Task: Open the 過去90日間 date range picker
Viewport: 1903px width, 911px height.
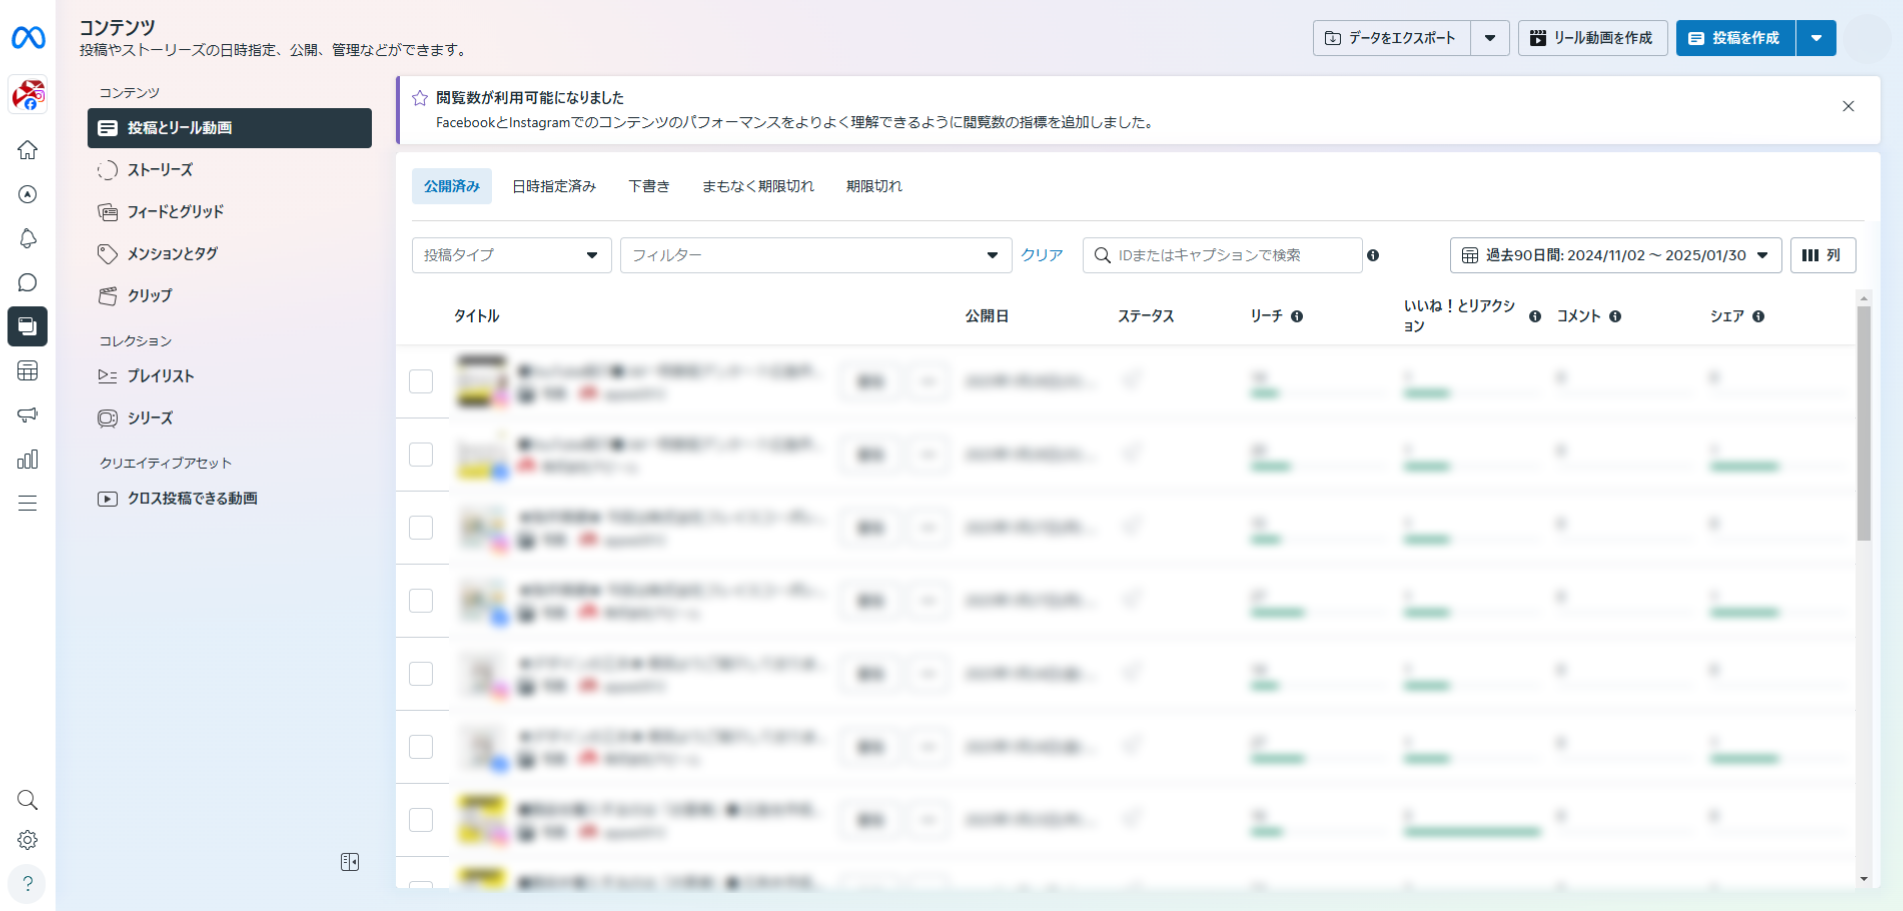Action: pyautogui.click(x=1615, y=255)
